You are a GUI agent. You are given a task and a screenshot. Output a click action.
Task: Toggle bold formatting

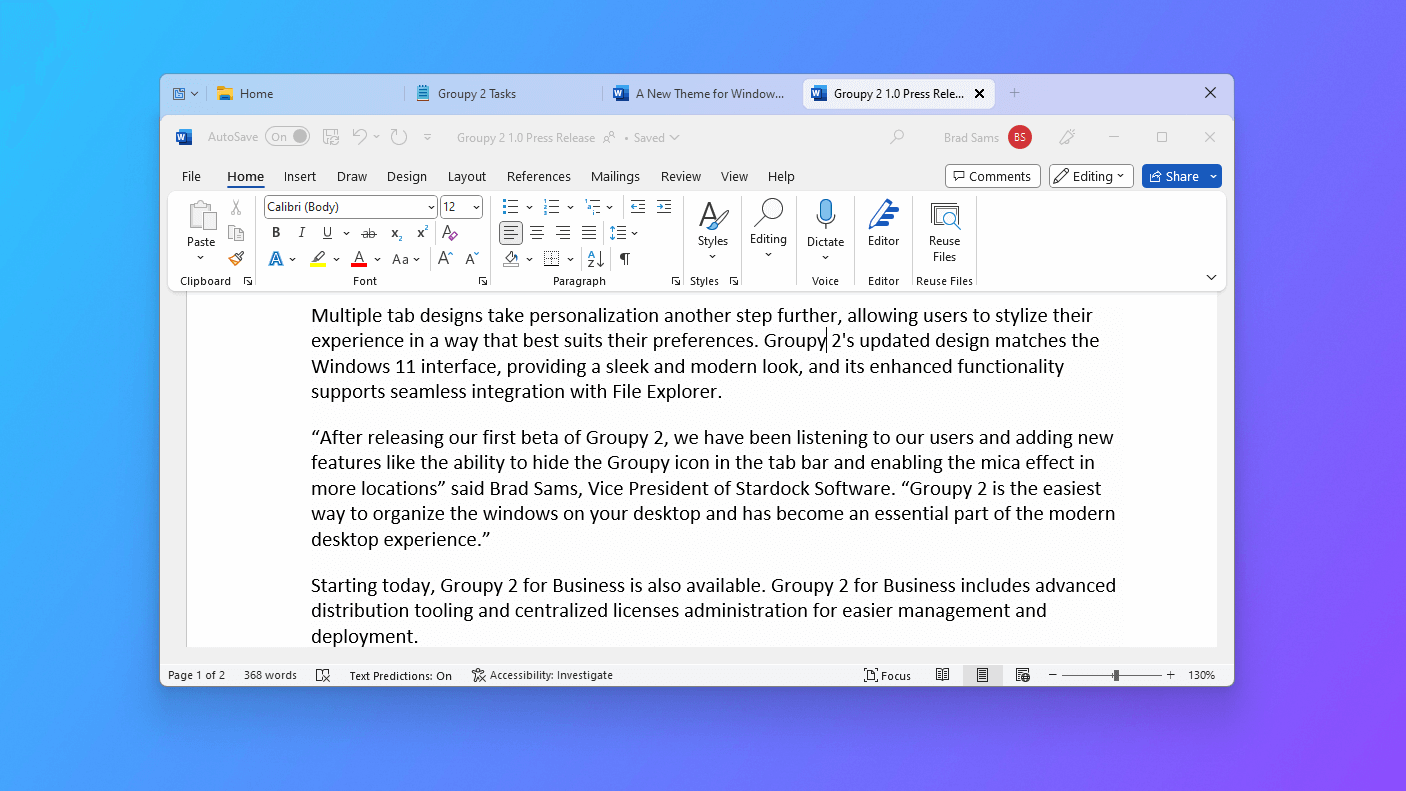(276, 233)
